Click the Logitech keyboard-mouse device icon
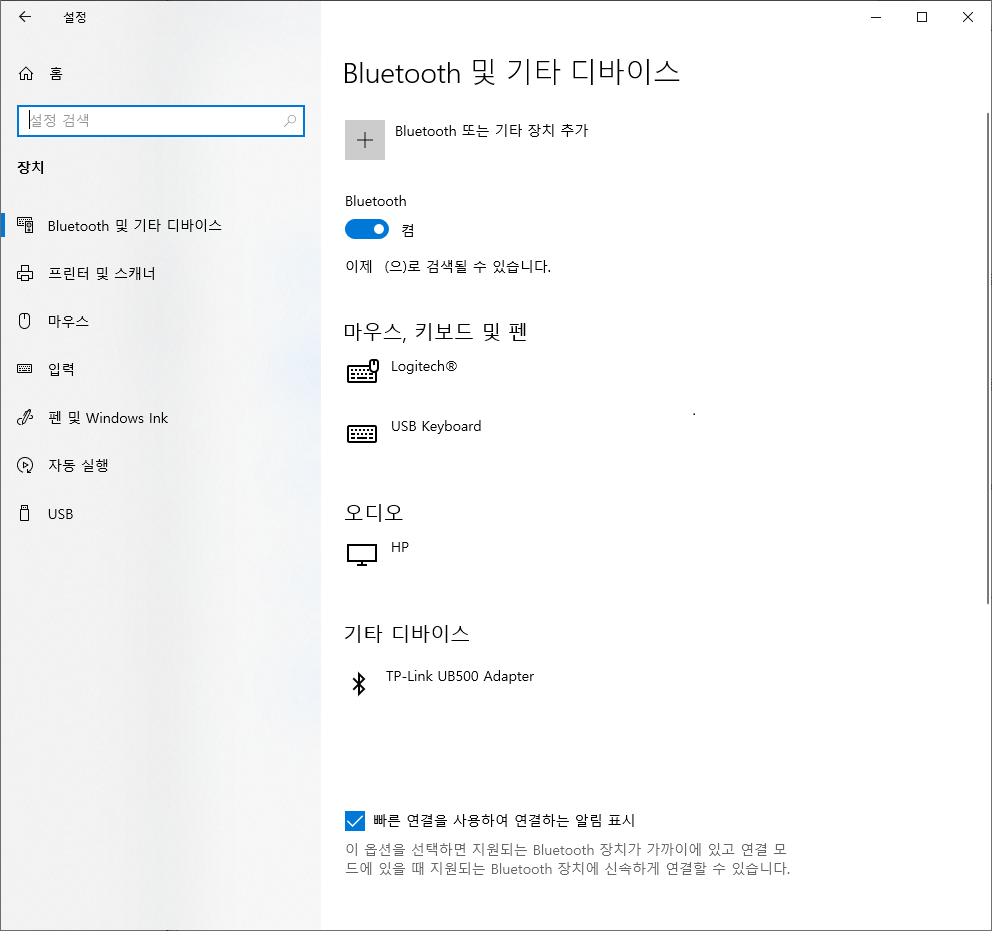992x931 pixels. [363, 371]
